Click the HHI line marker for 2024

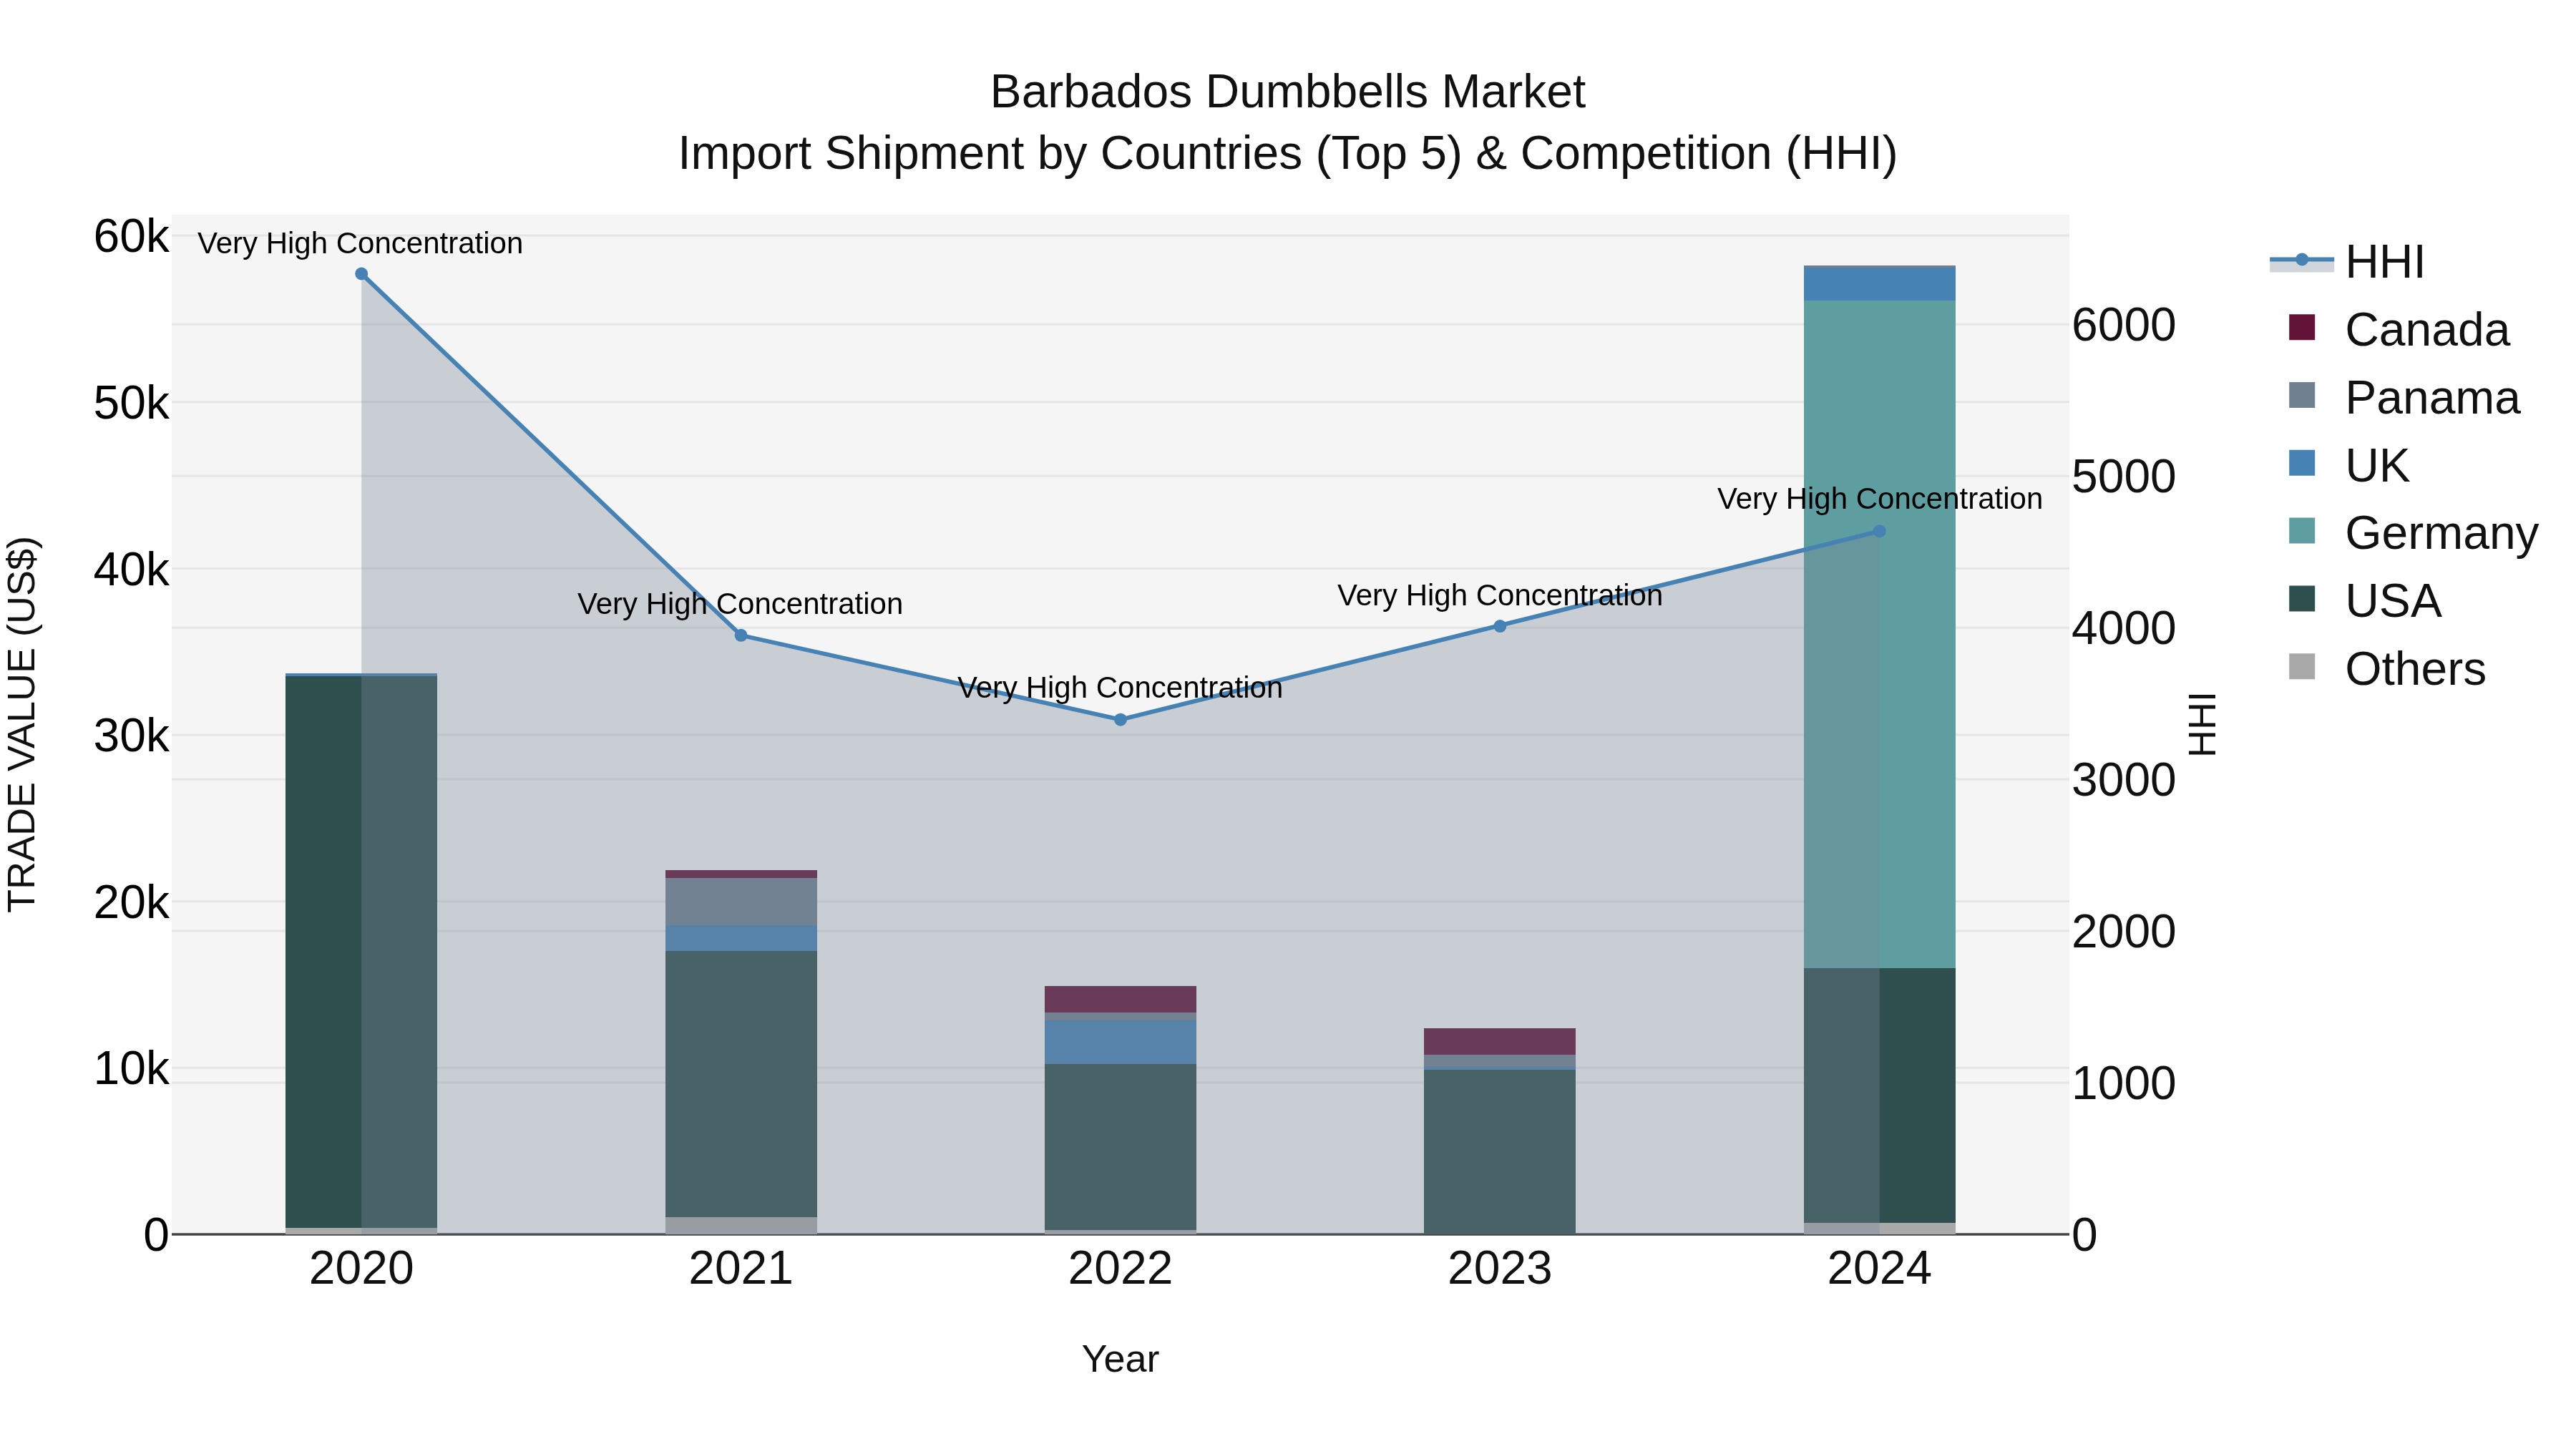pos(1879,532)
